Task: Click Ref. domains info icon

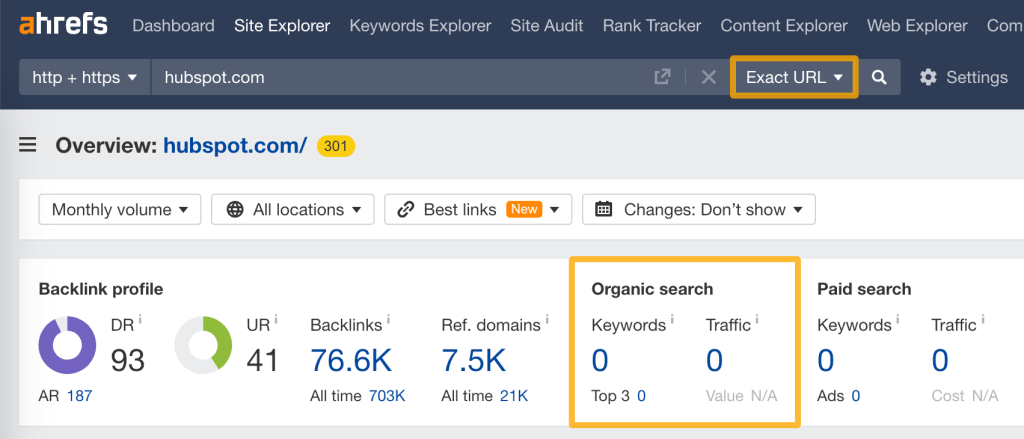Action: pyautogui.click(x=547, y=319)
